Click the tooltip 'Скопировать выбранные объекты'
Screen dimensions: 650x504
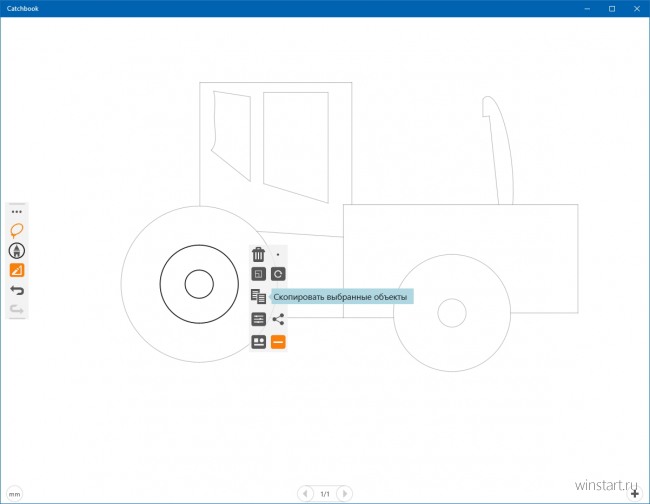[340, 297]
